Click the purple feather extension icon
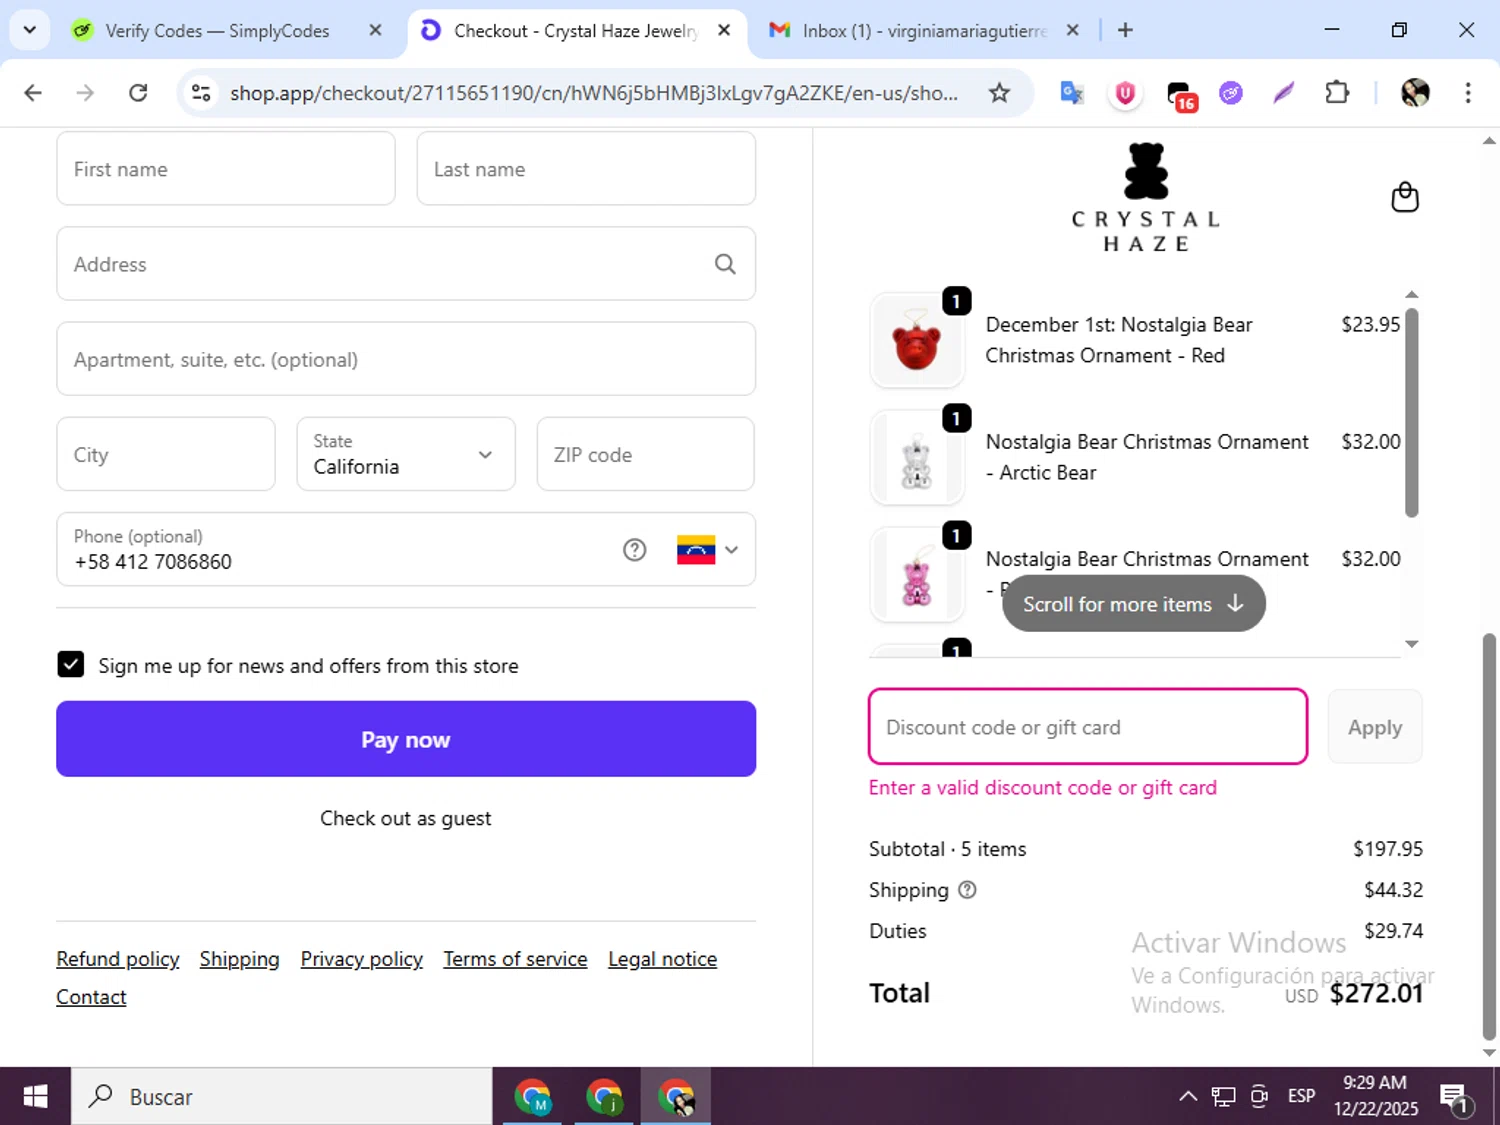The height and width of the screenshot is (1125, 1500). (x=1284, y=93)
